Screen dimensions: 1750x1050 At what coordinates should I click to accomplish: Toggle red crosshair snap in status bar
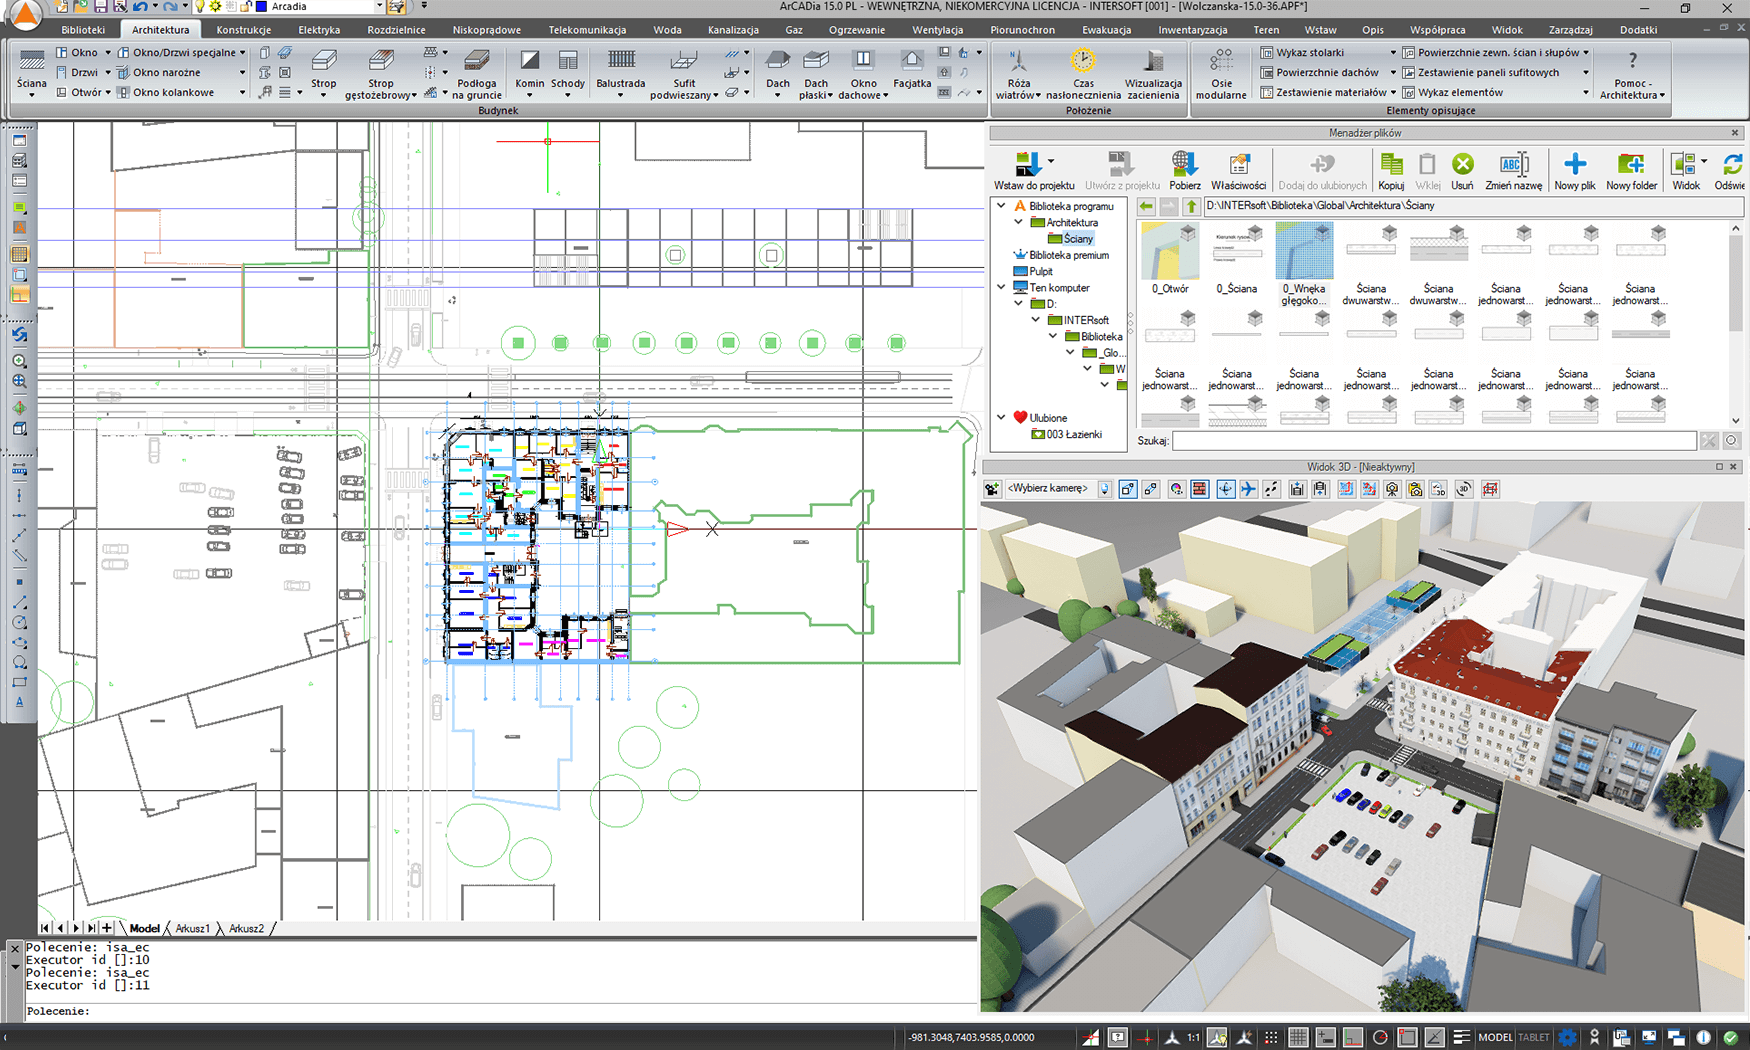pos(1145,1037)
